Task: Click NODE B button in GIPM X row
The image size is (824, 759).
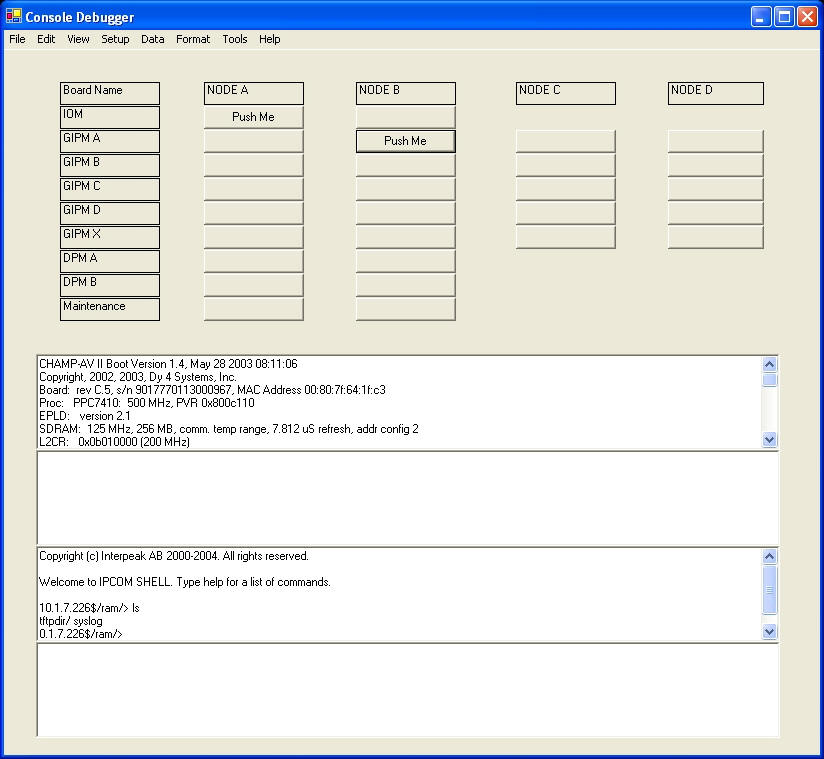Action: pyautogui.click(x=406, y=238)
